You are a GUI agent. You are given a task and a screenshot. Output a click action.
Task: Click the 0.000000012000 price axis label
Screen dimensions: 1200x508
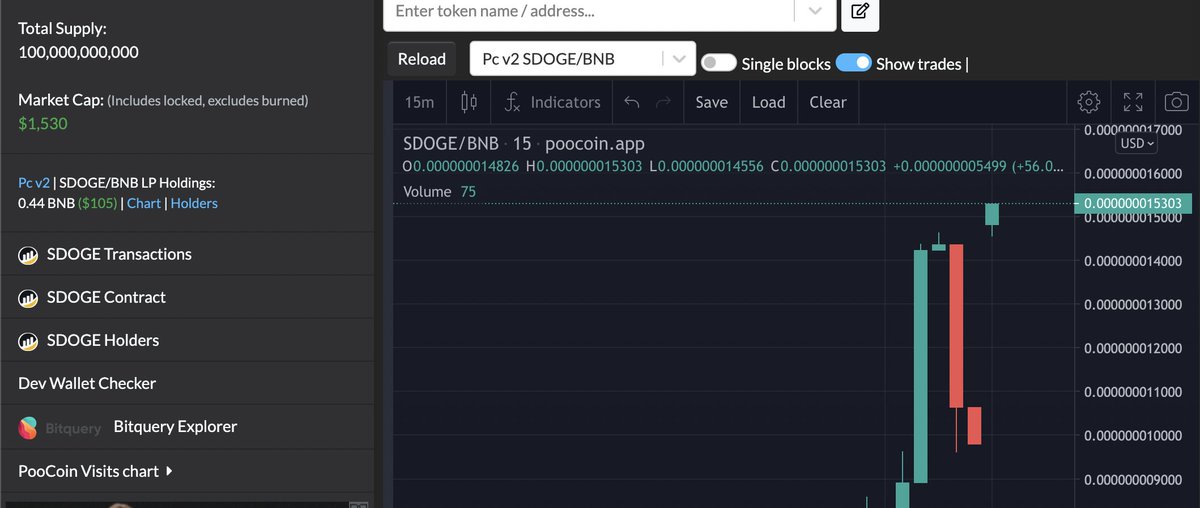[x=1133, y=348]
